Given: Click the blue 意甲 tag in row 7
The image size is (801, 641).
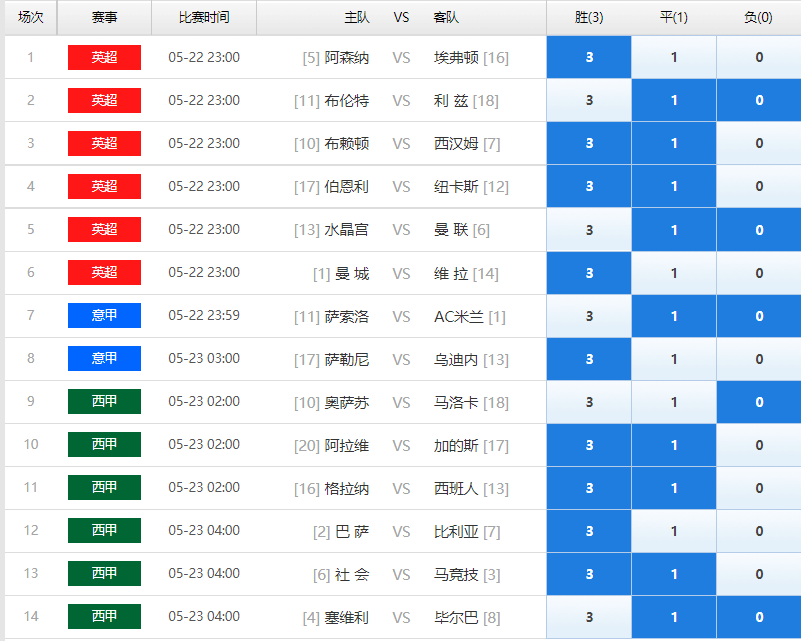Looking at the screenshot, I should click(x=104, y=315).
